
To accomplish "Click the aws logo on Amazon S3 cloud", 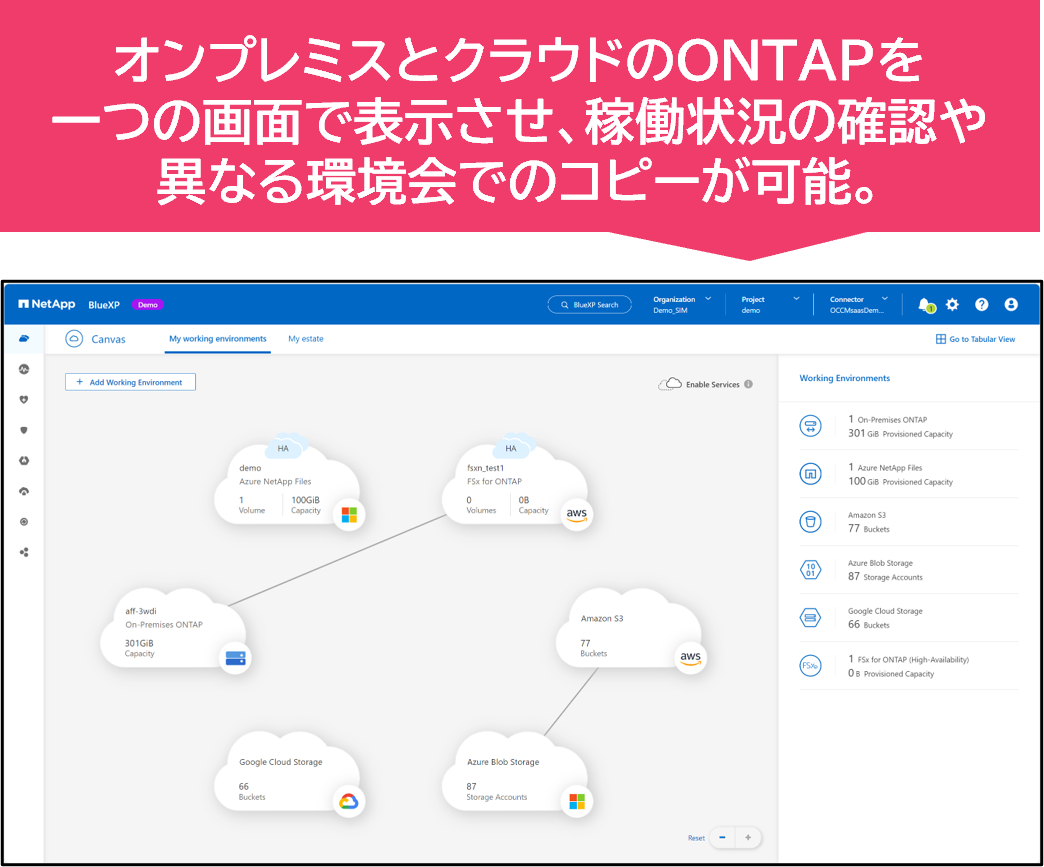I will 690,658.
